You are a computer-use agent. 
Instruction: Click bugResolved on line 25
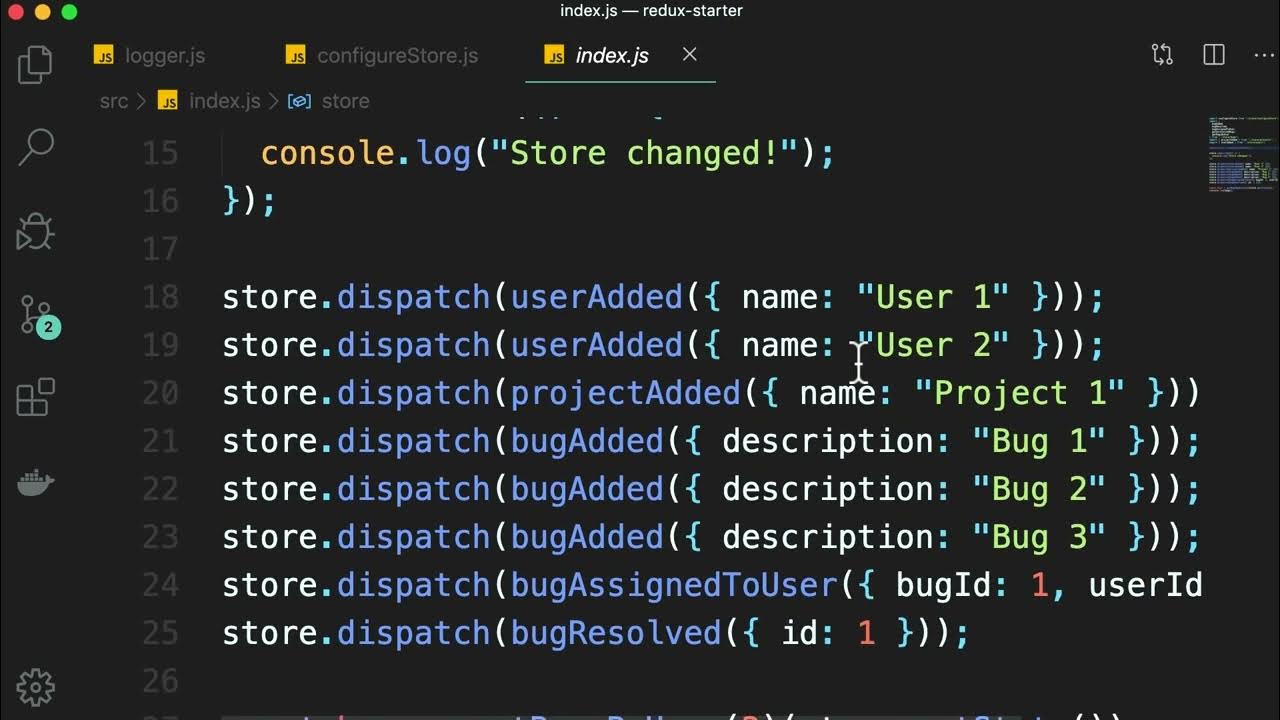pos(616,633)
